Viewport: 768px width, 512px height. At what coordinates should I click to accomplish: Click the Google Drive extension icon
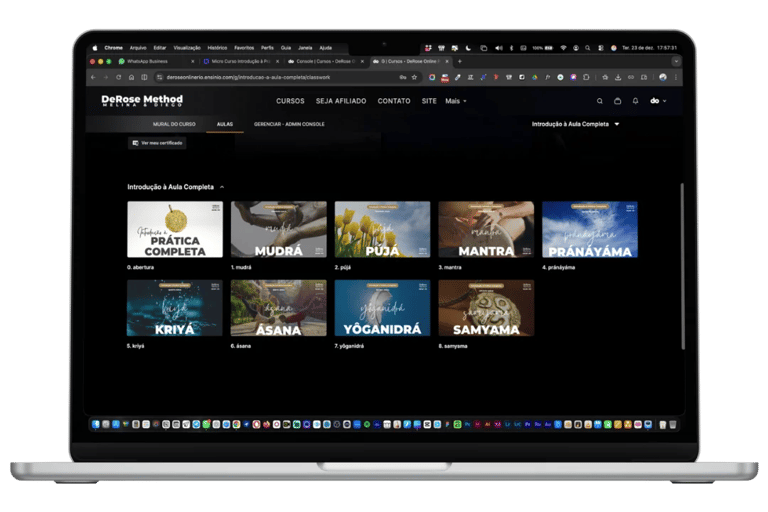pyautogui.click(x=535, y=77)
